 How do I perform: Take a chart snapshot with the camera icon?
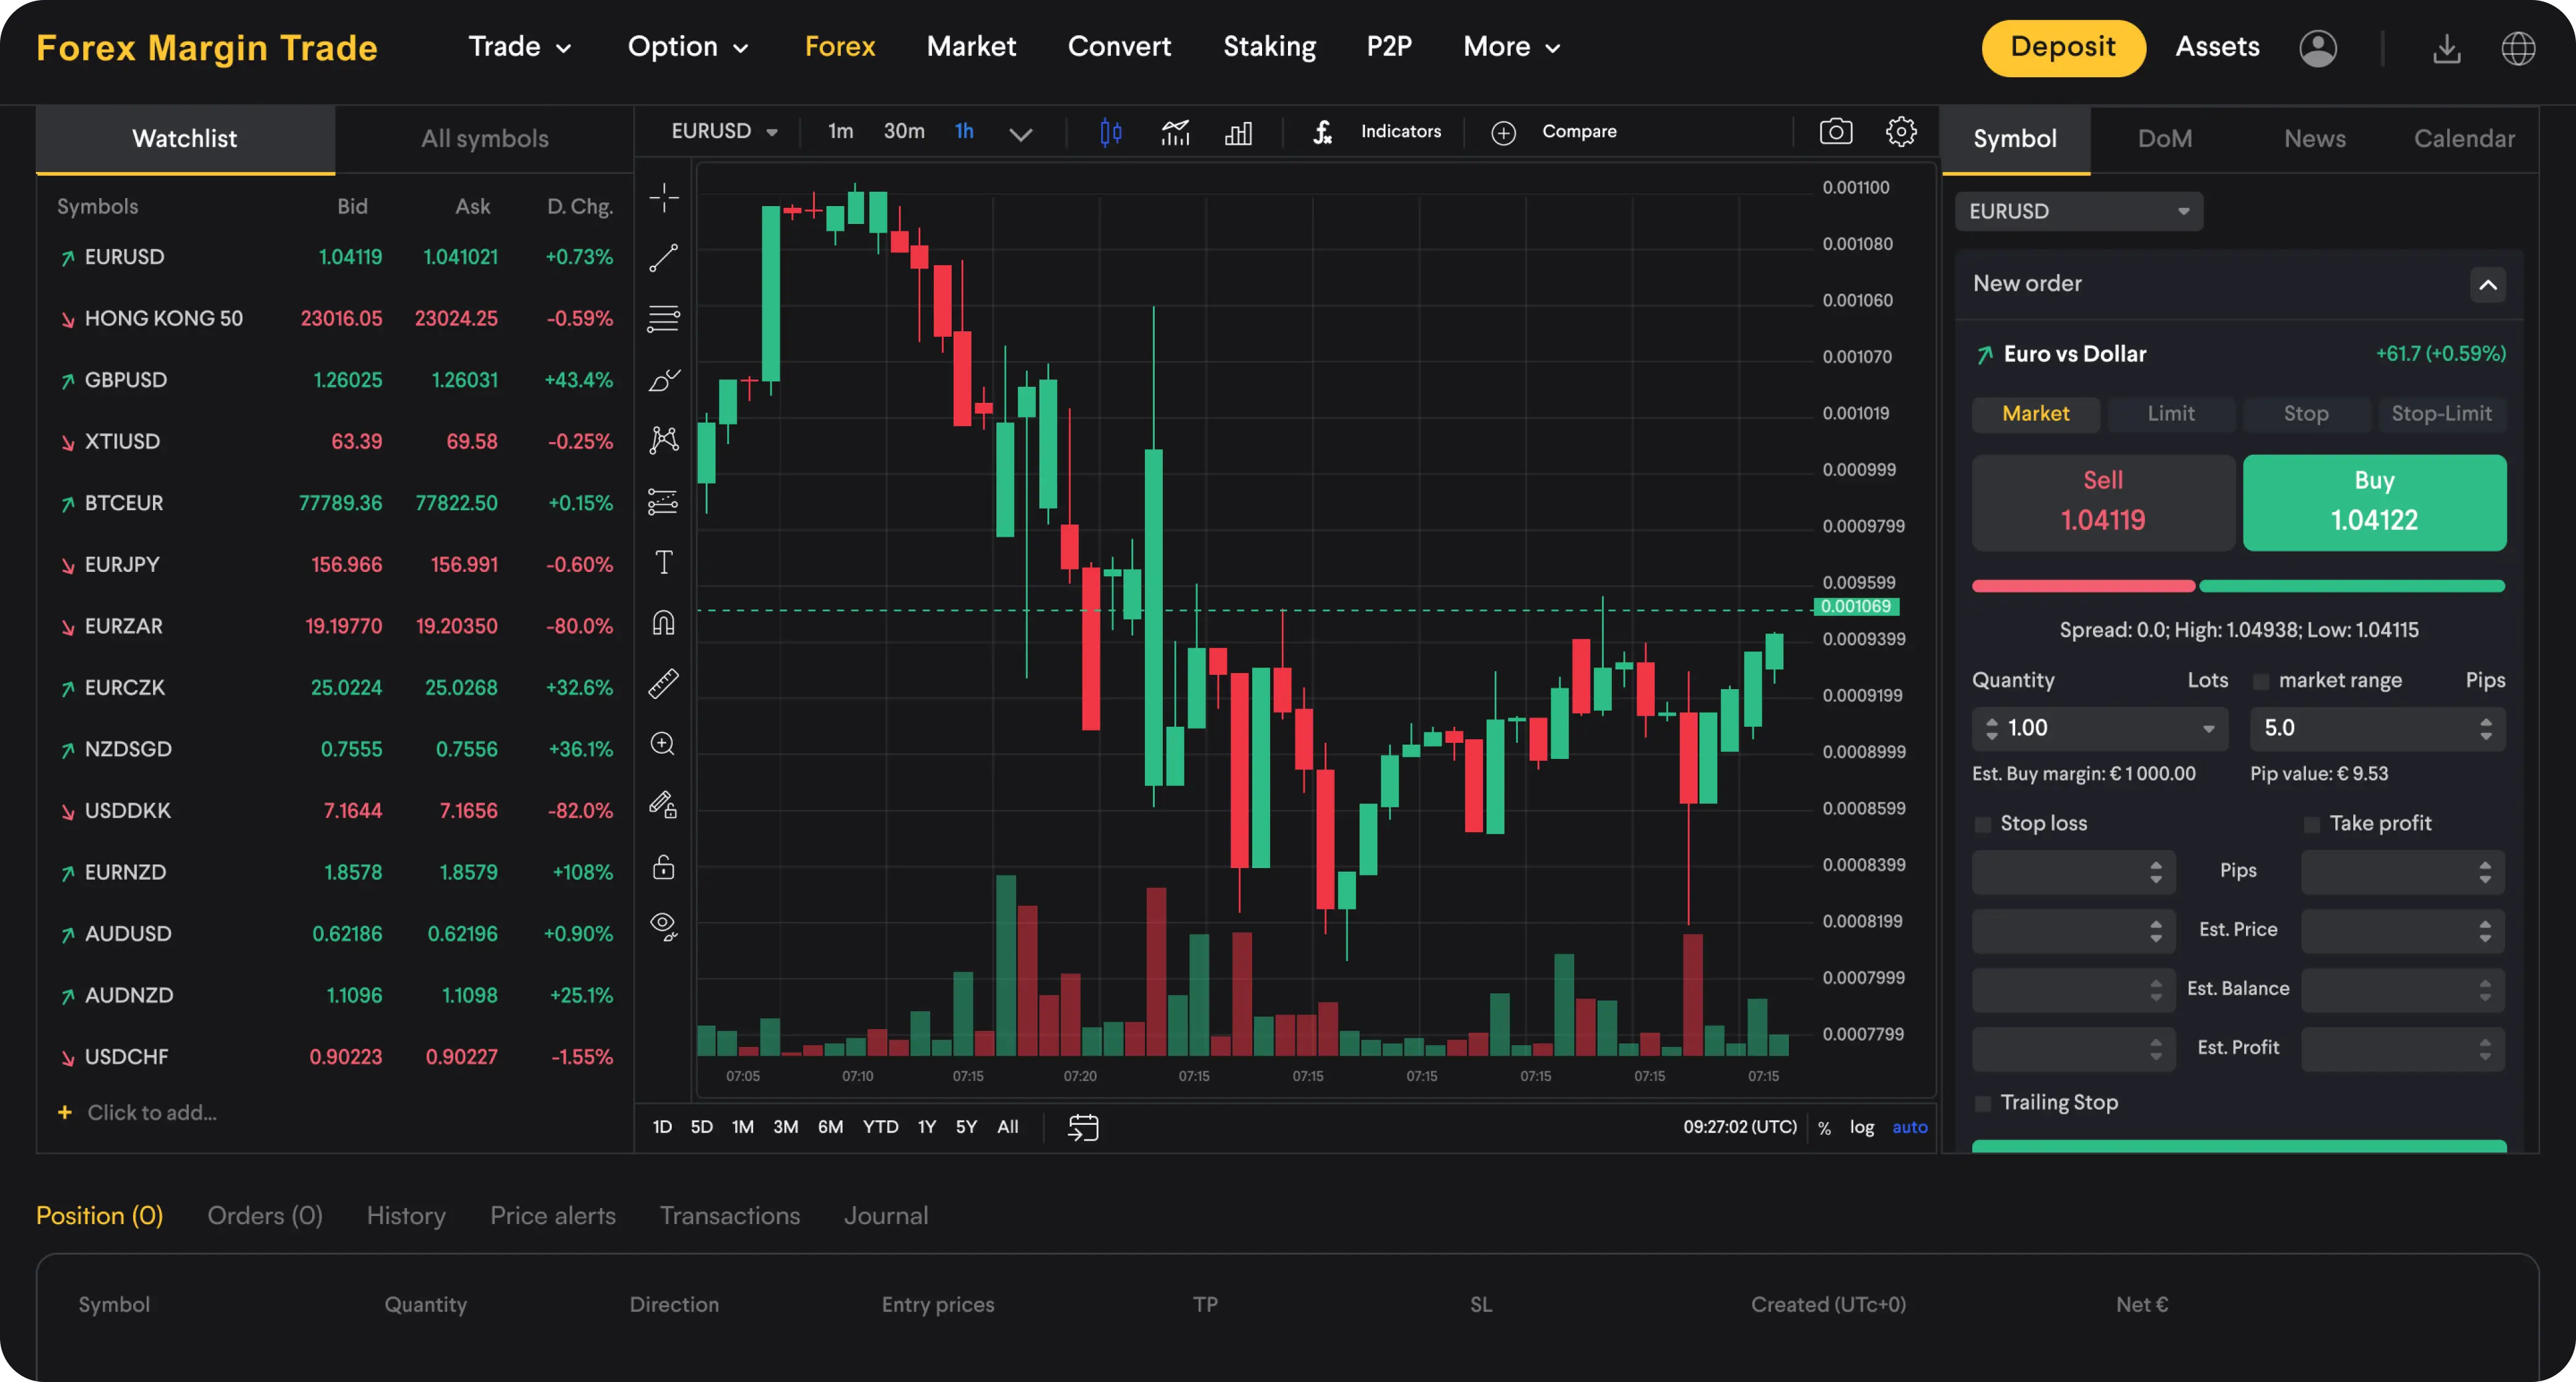pos(1836,131)
